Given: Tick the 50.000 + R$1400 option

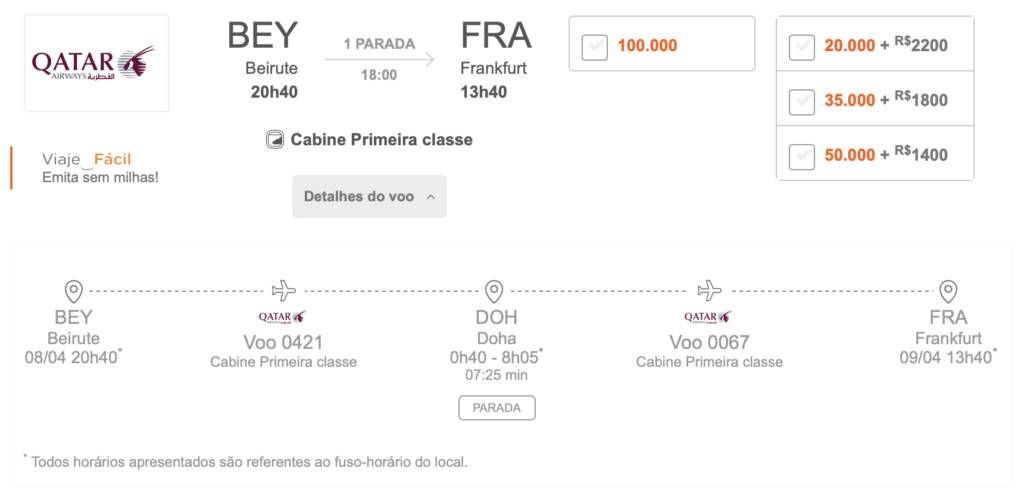Looking at the screenshot, I should [x=801, y=157].
